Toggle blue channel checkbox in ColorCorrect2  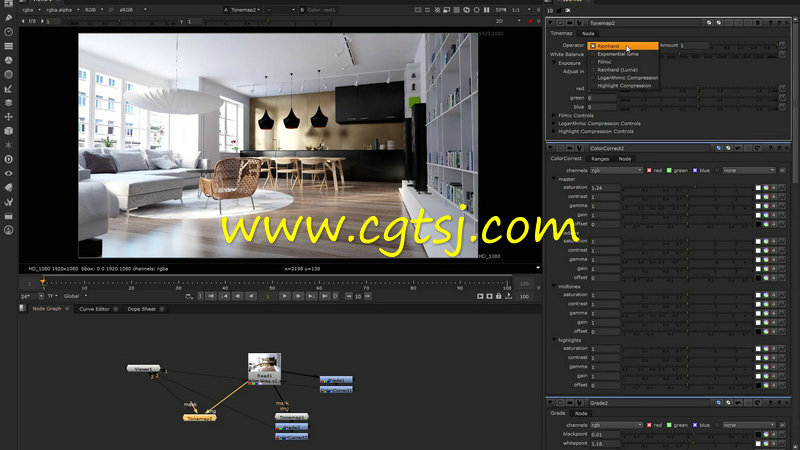point(695,170)
